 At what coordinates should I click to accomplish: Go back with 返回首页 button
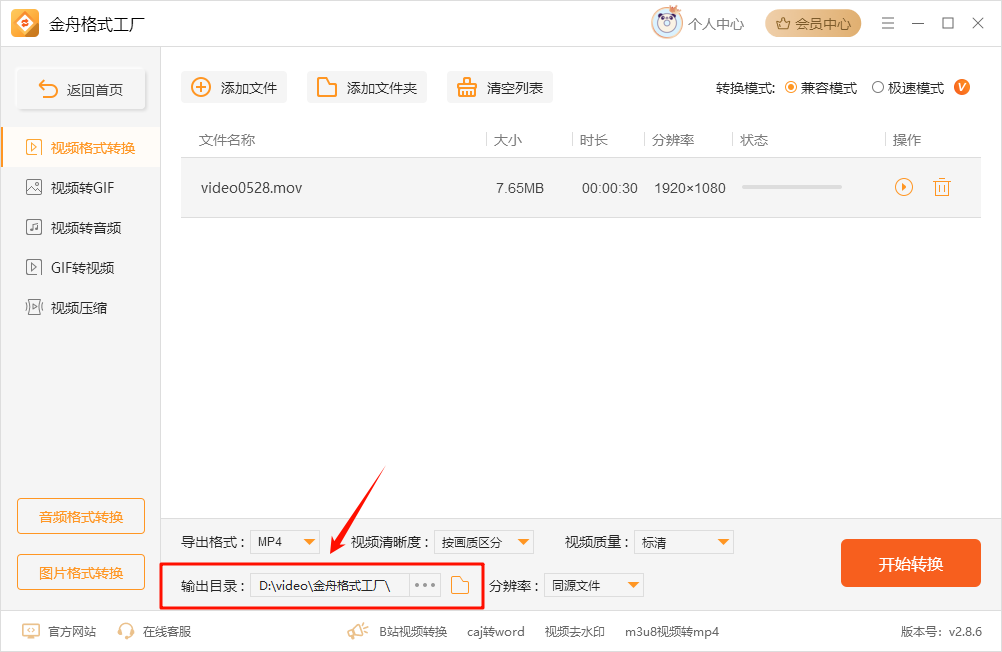point(81,89)
